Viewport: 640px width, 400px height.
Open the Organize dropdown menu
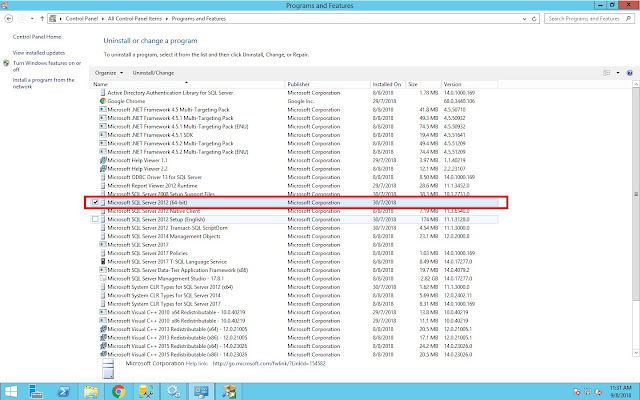pyautogui.click(x=109, y=73)
